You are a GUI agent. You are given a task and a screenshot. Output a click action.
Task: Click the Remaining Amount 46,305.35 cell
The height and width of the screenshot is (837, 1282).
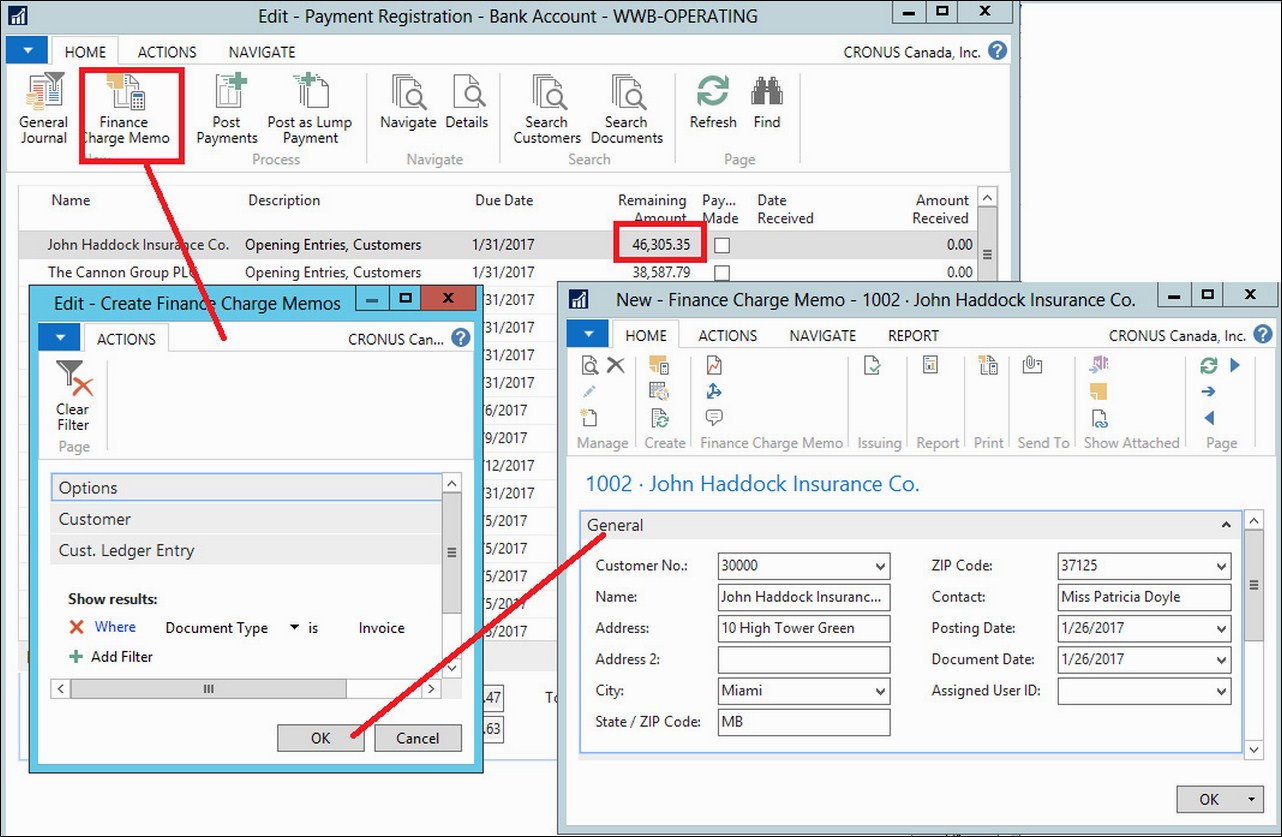click(x=661, y=245)
